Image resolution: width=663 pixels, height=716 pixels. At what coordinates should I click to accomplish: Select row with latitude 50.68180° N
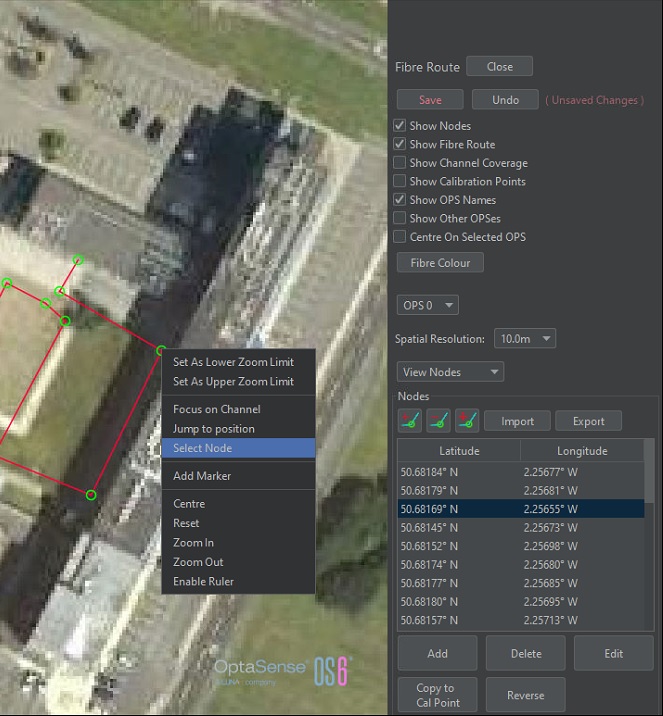click(521, 602)
